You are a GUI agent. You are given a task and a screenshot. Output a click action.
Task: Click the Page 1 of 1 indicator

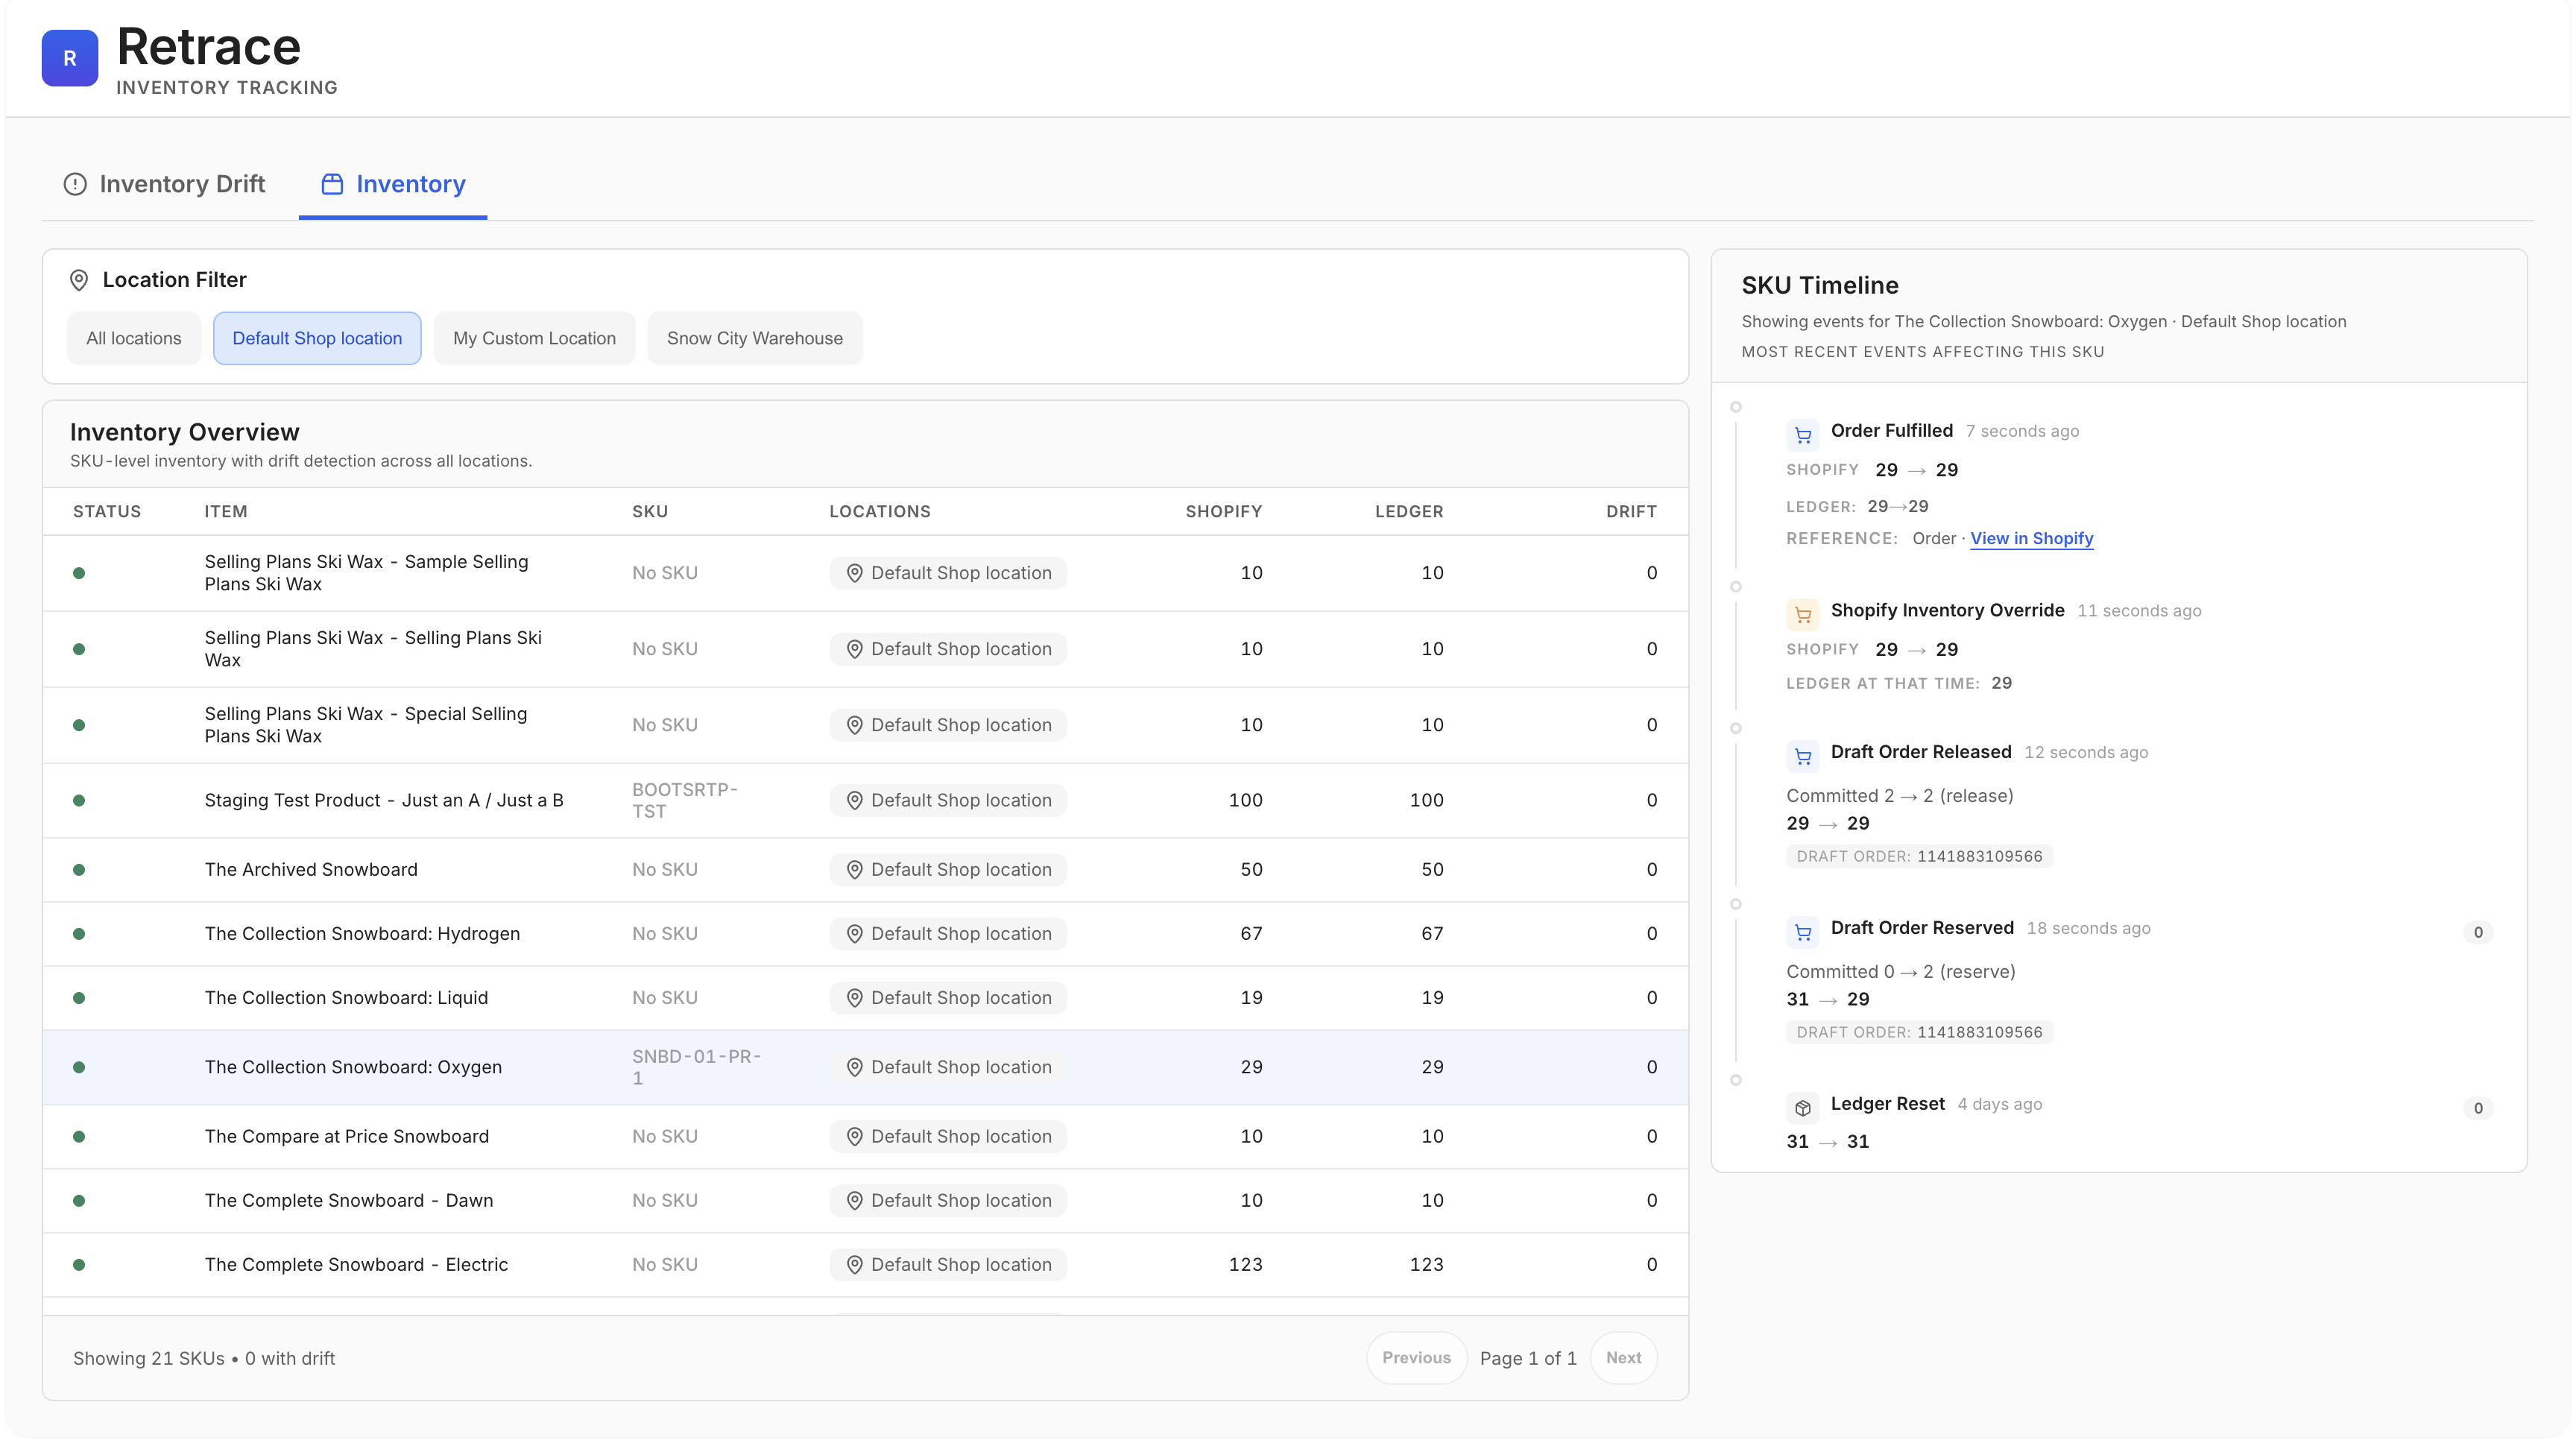[x=1528, y=1358]
